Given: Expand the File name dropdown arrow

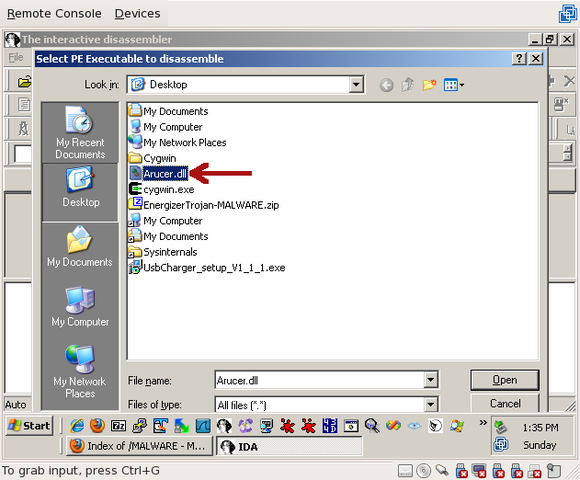Looking at the screenshot, I should coord(431,380).
